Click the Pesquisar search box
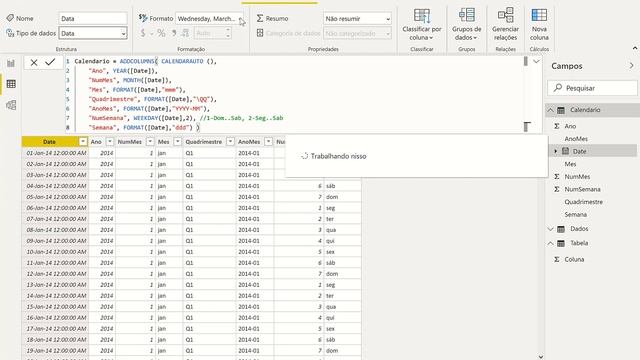 [592, 88]
